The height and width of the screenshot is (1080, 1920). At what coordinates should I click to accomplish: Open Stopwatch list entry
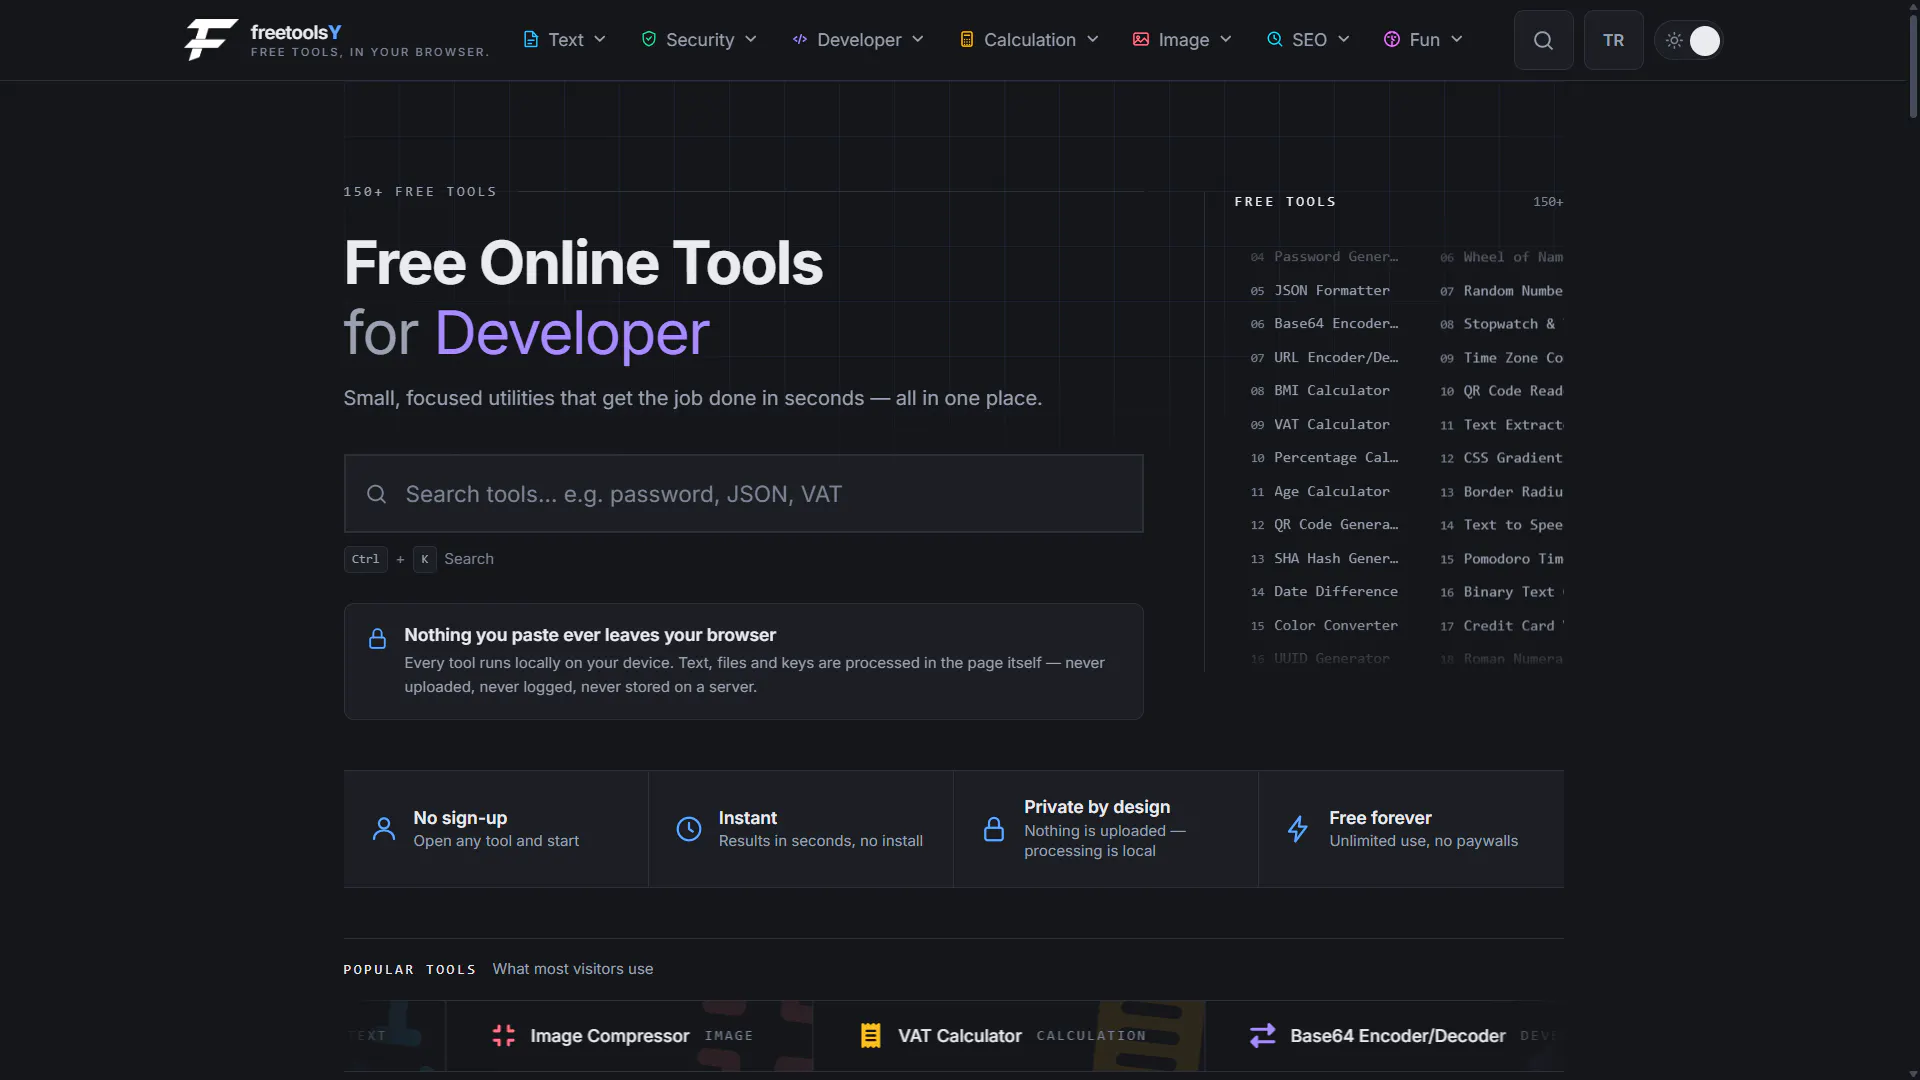(1502, 324)
